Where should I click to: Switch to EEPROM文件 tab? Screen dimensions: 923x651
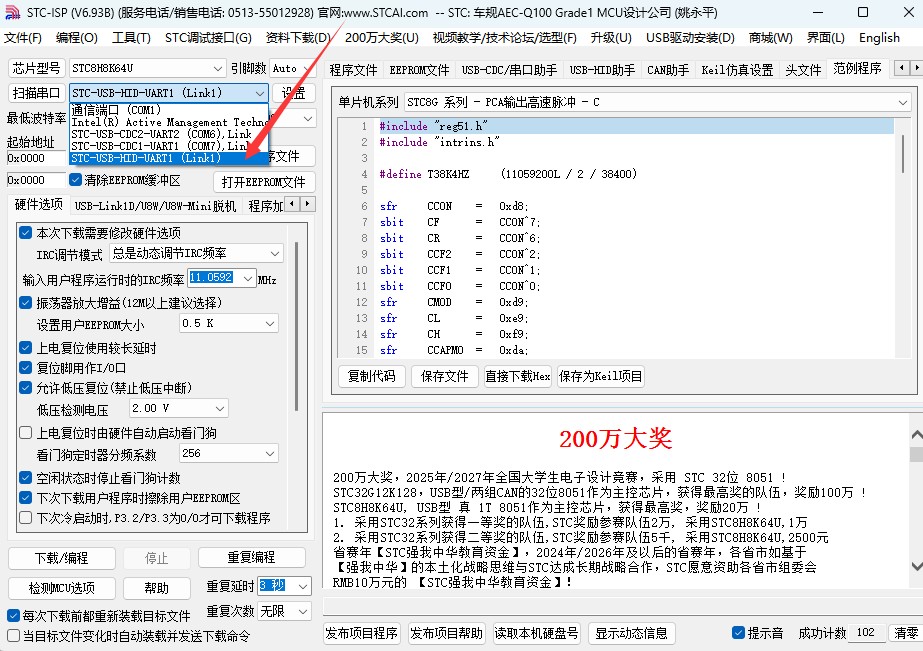[x=419, y=70]
